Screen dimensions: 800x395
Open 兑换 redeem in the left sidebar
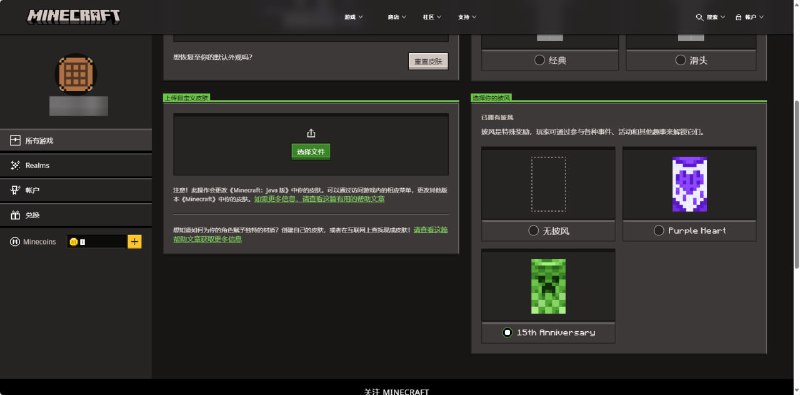[76, 215]
